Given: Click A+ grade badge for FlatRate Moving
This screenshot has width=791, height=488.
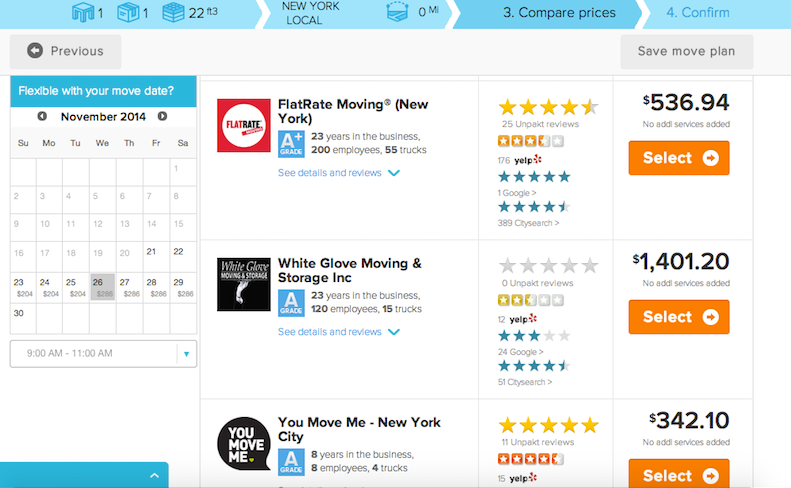Looking at the screenshot, I should point(291,144).
